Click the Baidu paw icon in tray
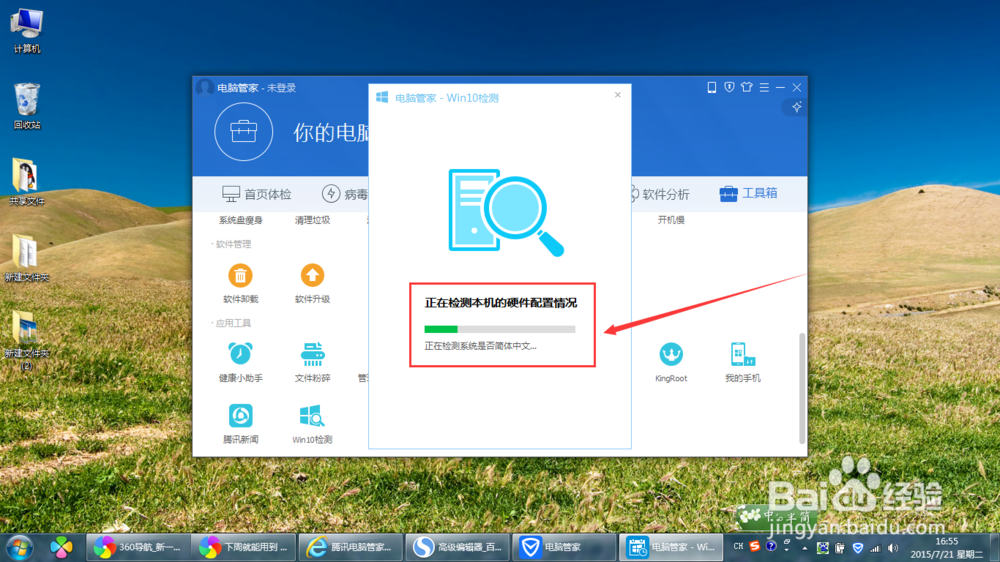The image size is (1000, 562). [x=823, y=548]
